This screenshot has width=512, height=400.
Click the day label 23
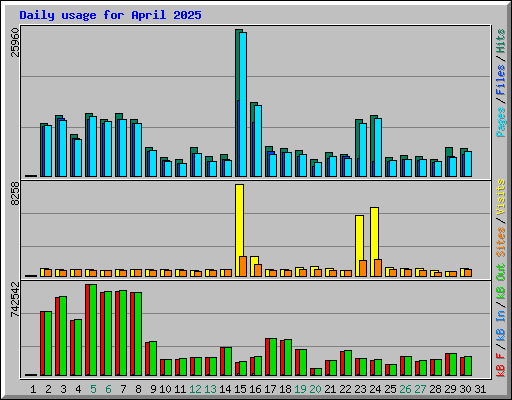(x=360, y=389)
